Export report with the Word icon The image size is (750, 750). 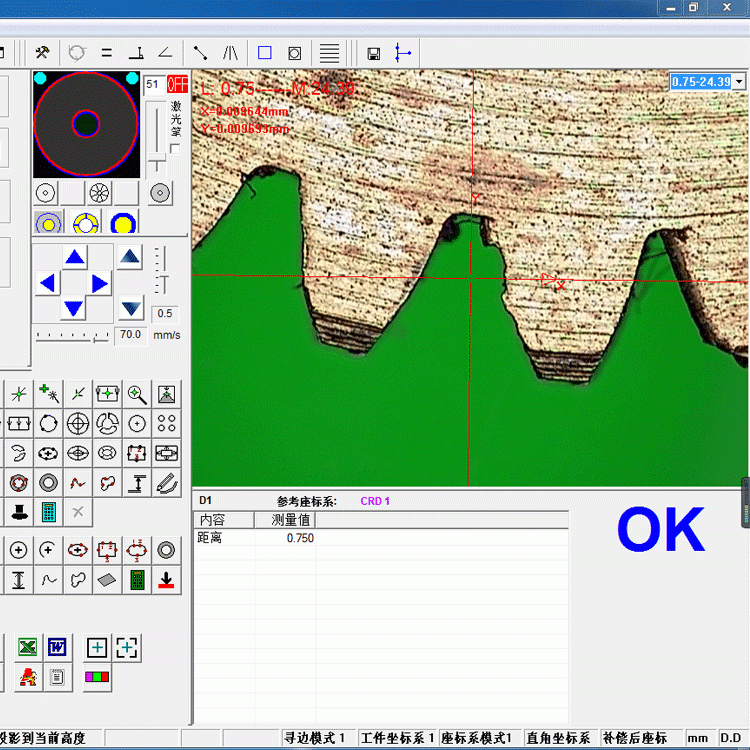point(57,648)
